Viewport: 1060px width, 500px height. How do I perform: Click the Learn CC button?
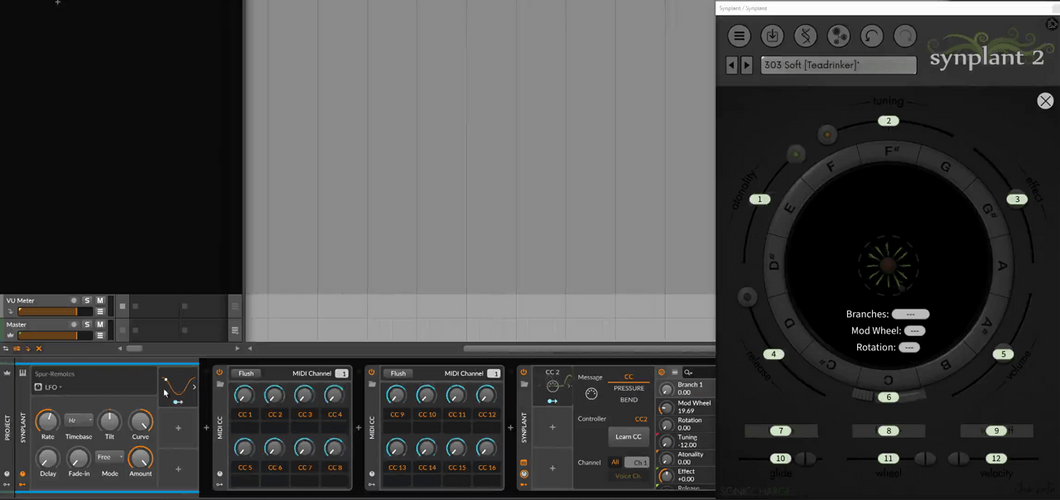pos(629,436)
